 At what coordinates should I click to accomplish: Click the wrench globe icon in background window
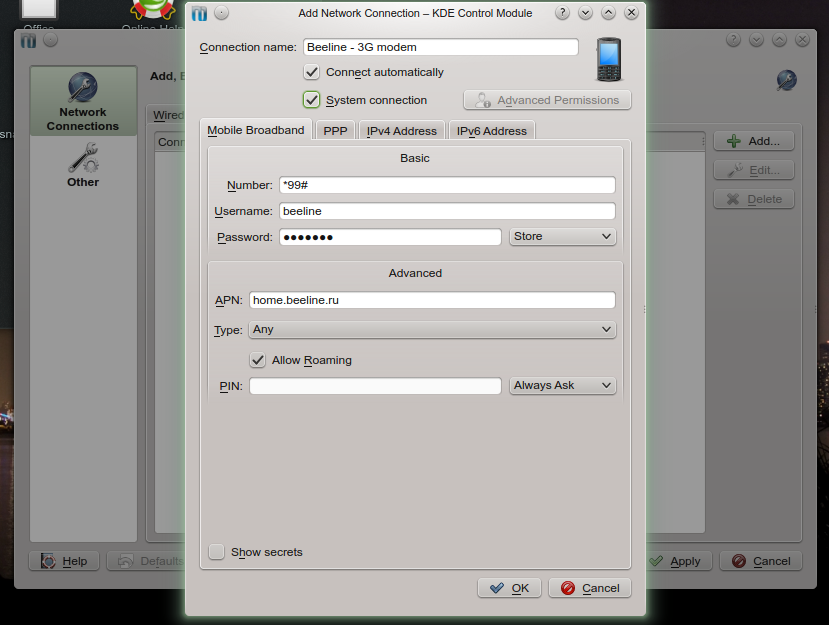(786, 80)
